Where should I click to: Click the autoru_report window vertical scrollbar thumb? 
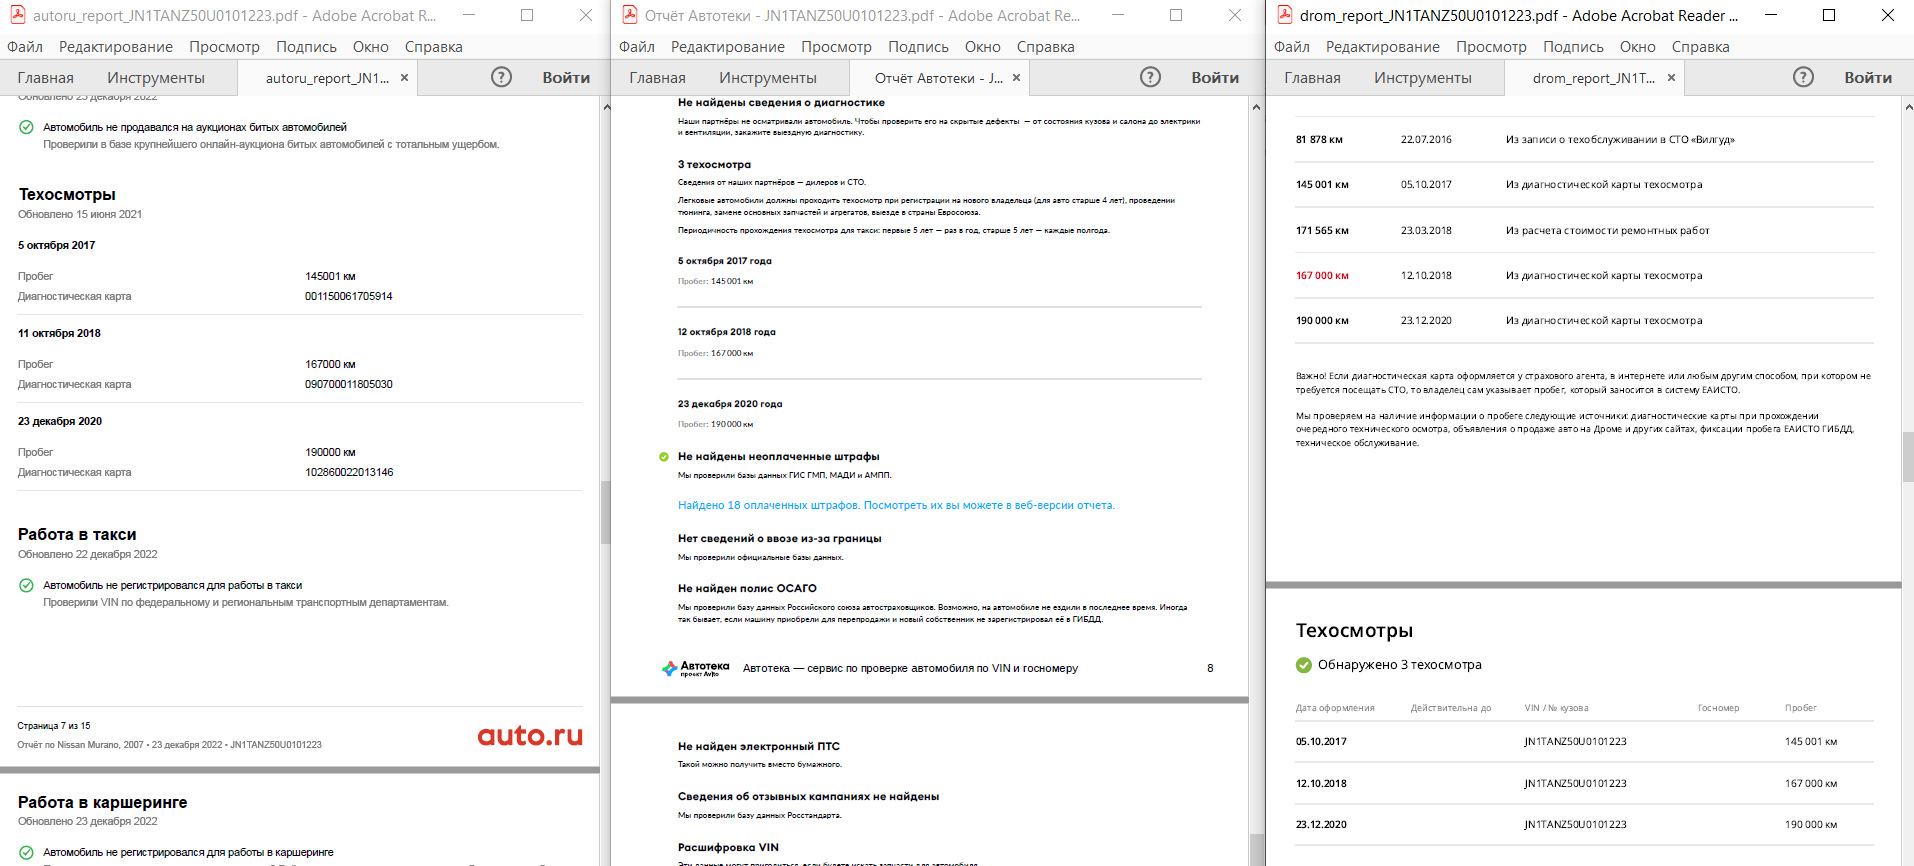click(x=605, y=512)
